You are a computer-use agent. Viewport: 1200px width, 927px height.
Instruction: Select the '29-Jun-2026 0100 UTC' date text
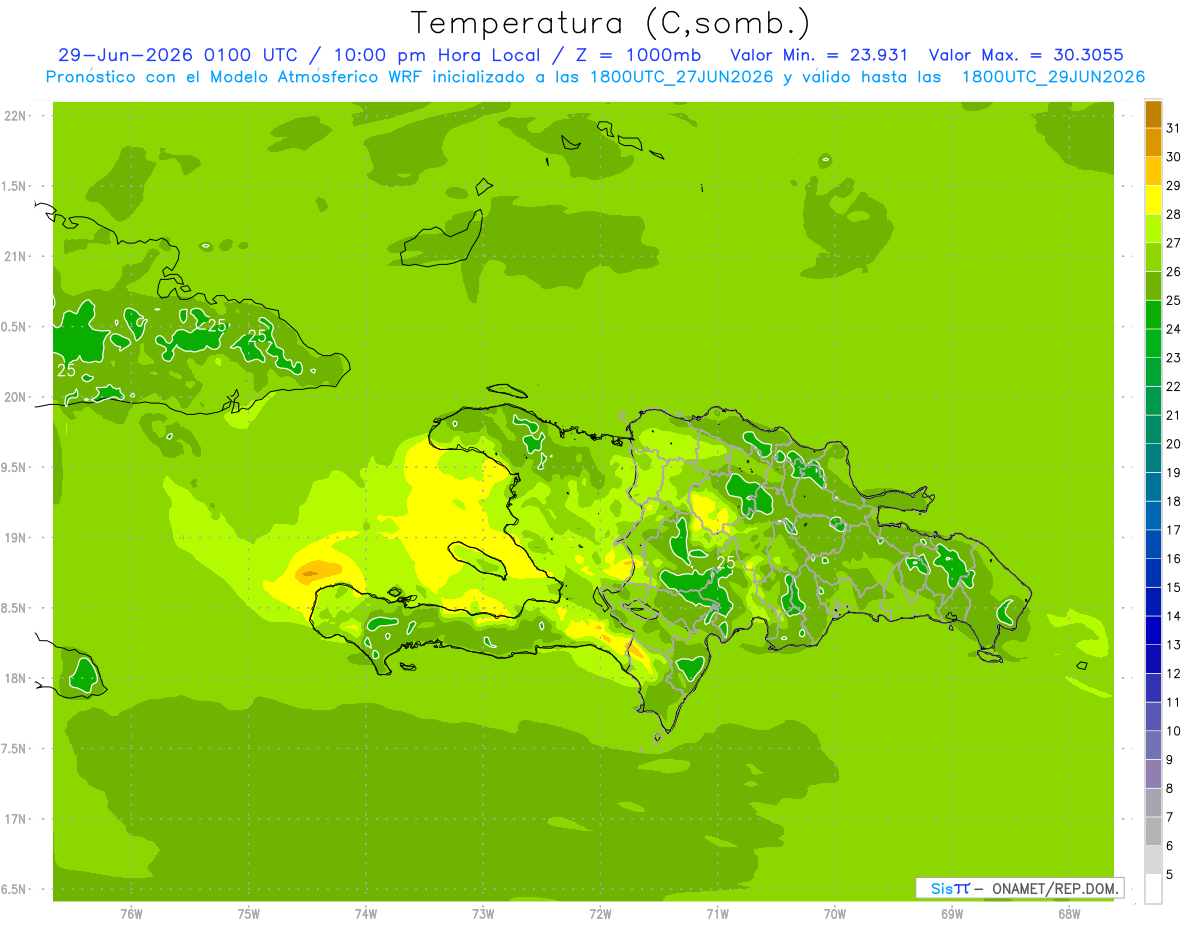176,55
